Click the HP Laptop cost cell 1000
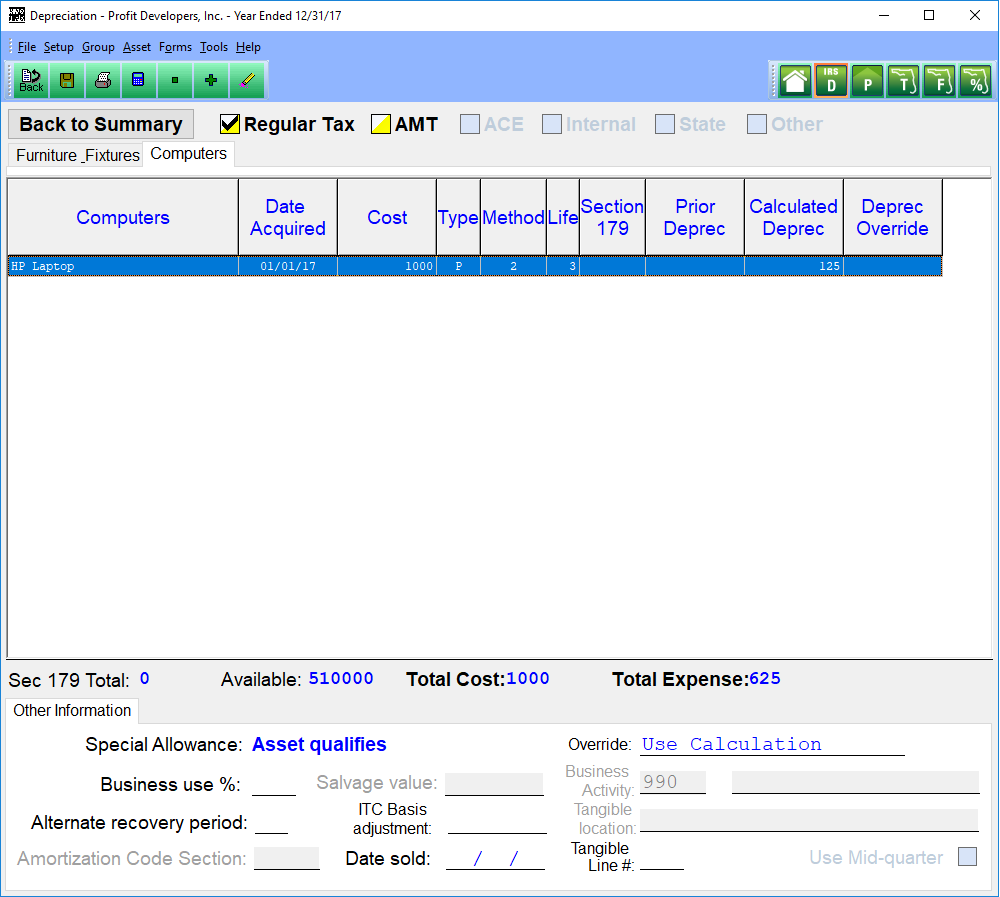 pos(387,266)
